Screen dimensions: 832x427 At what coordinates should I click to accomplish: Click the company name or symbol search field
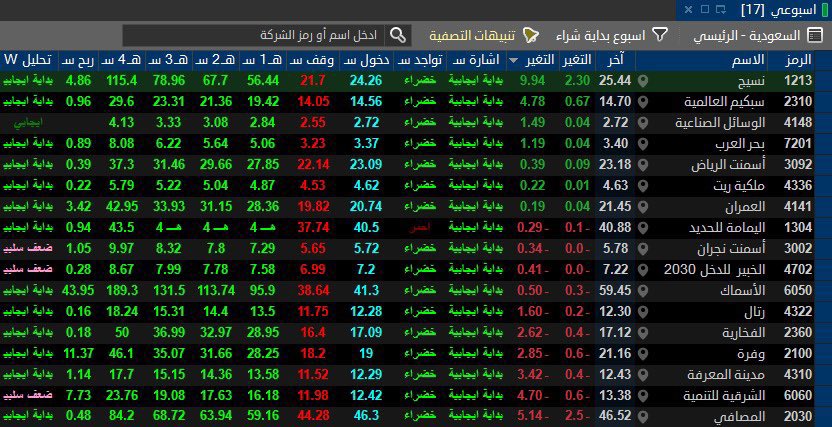tap(255, 36)
